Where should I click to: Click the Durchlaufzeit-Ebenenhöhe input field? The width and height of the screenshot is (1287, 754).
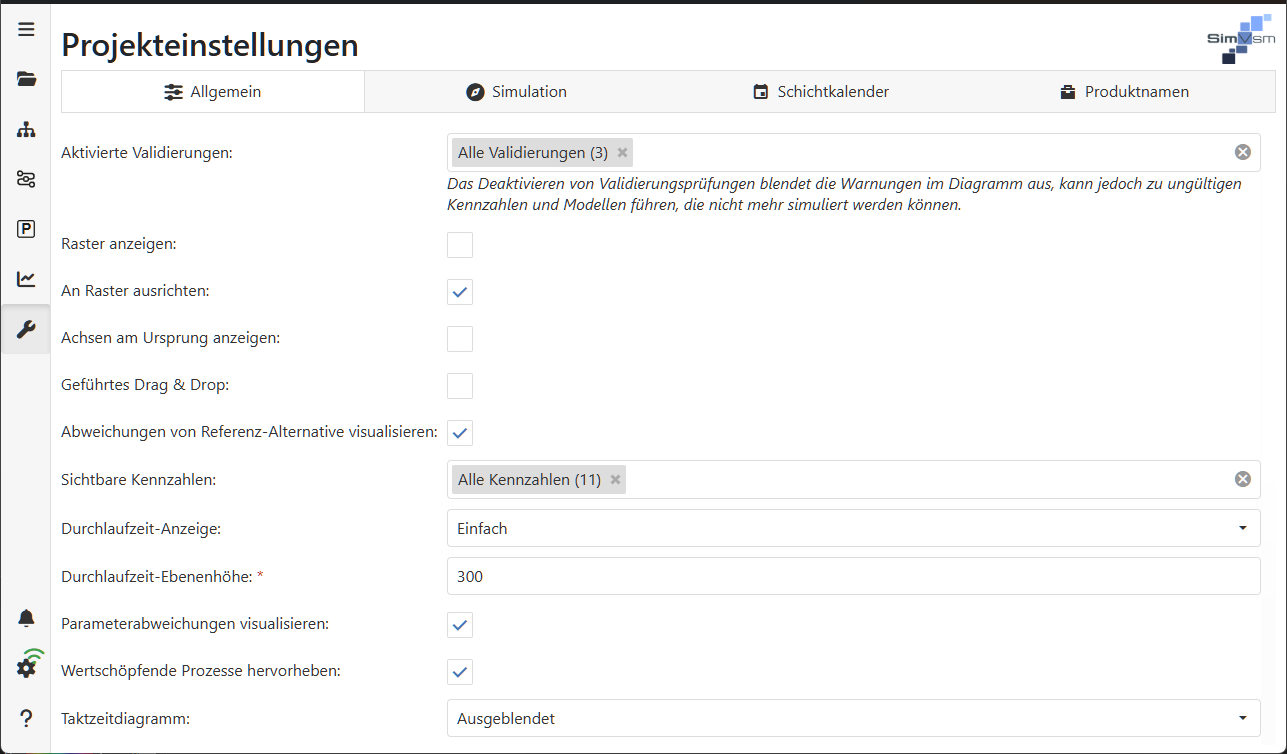click(853, 576)
